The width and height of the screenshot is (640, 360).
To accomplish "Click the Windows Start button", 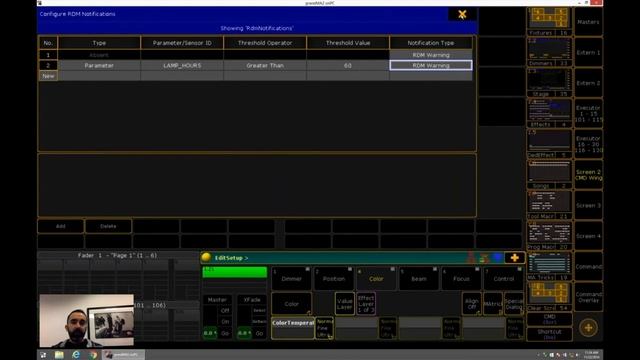I will [43, 355].
